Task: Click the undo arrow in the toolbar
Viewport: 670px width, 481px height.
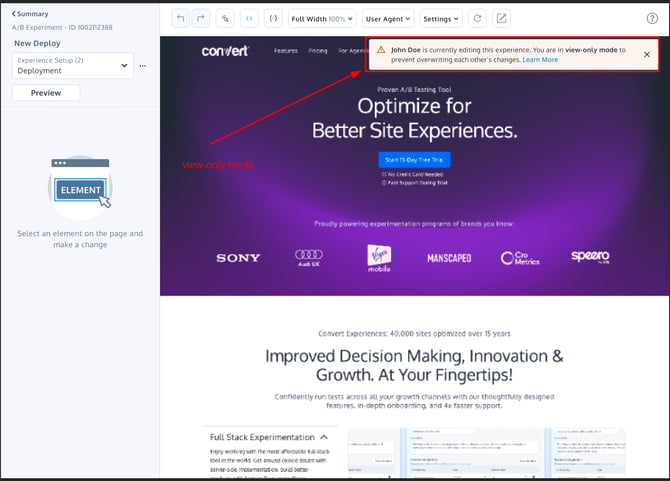Action: coord(180,18)
